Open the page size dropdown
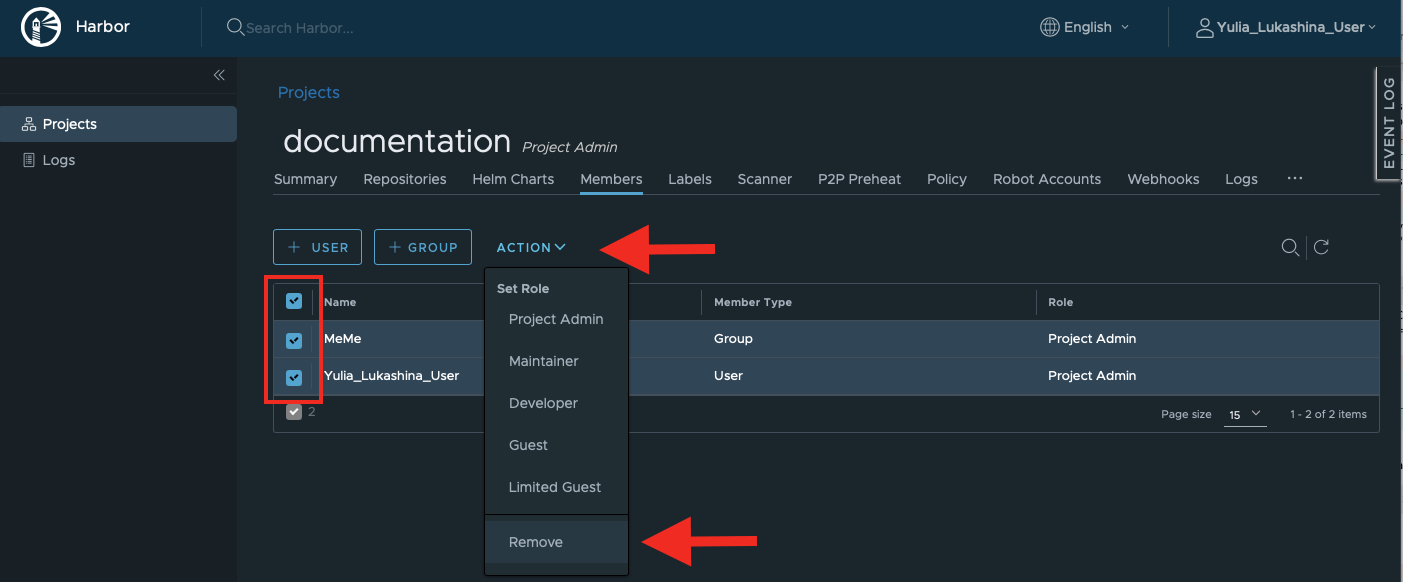Screen dimensions: 1403x582 click(1247, 414)
